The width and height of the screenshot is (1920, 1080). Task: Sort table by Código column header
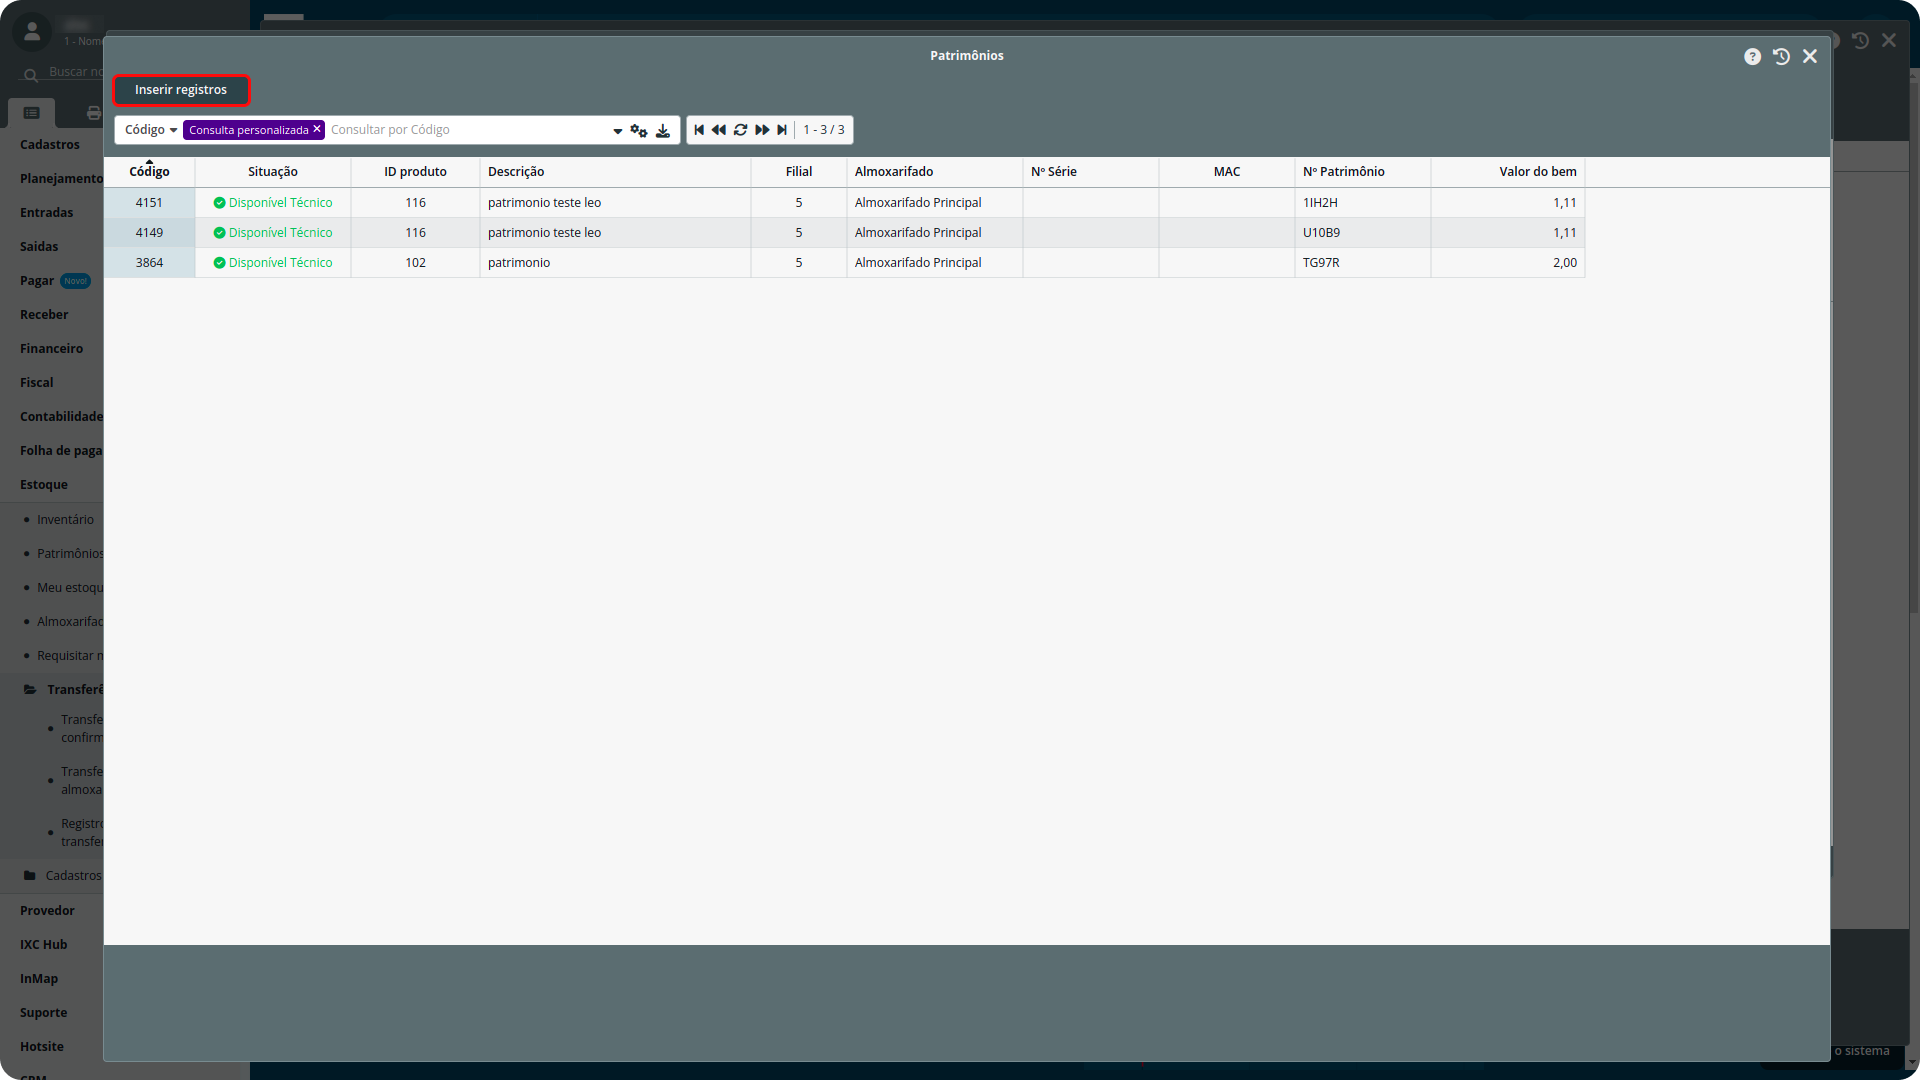[x=149, y=172]
